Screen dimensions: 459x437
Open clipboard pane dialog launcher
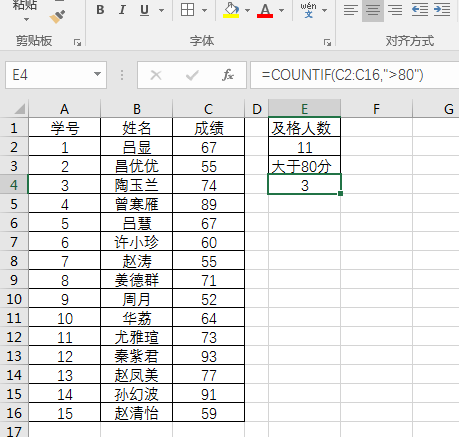[78, 42]
